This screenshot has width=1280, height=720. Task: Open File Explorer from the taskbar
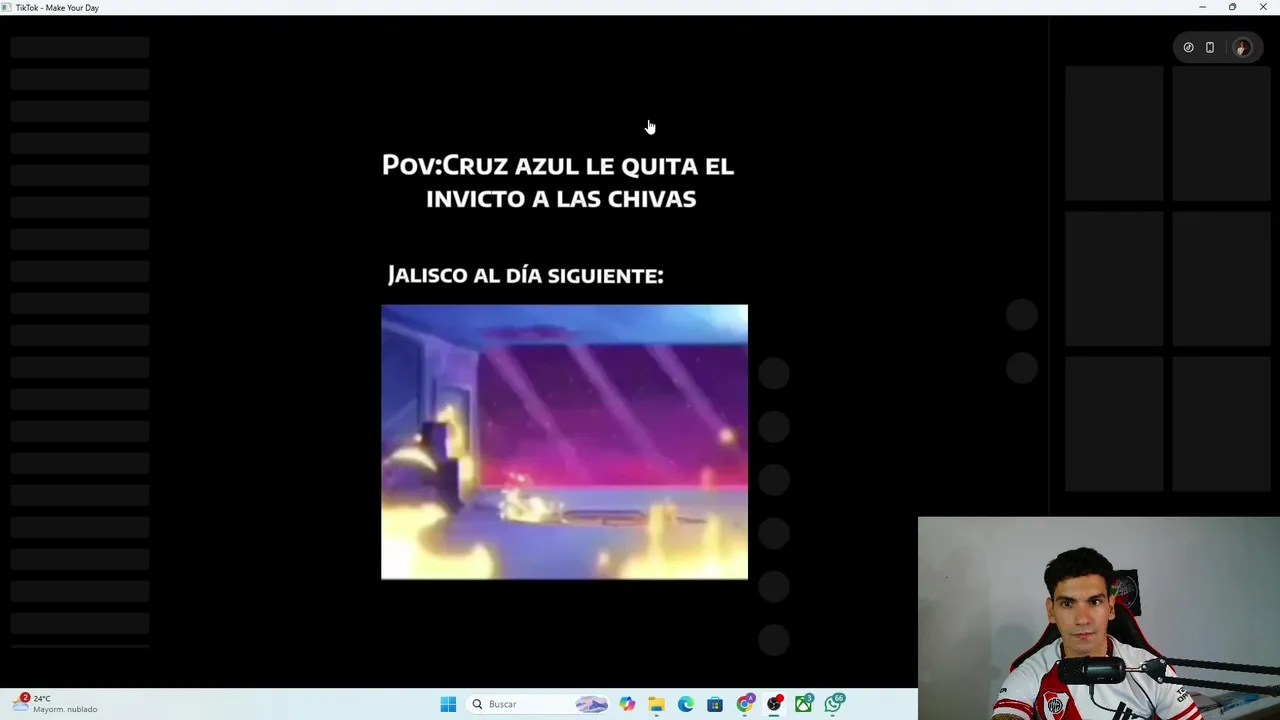coord(656,704)
